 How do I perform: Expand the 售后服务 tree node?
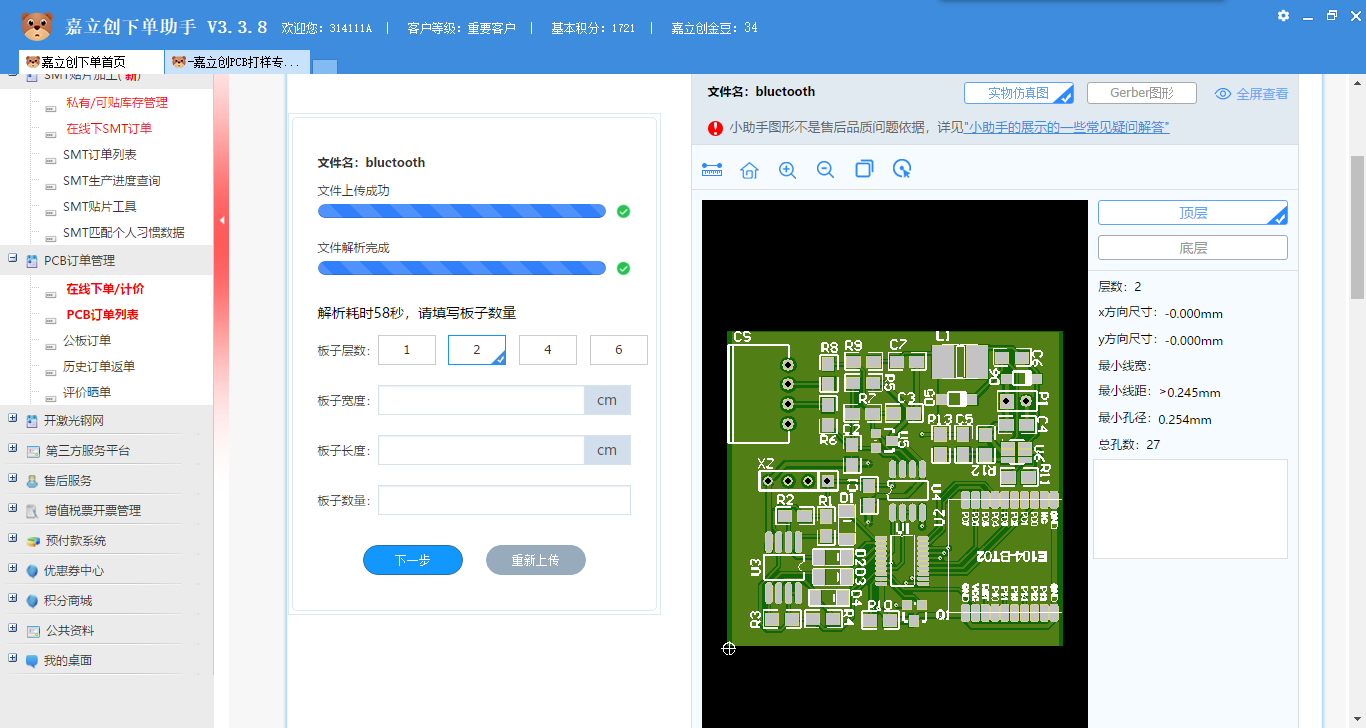point(13,479)
